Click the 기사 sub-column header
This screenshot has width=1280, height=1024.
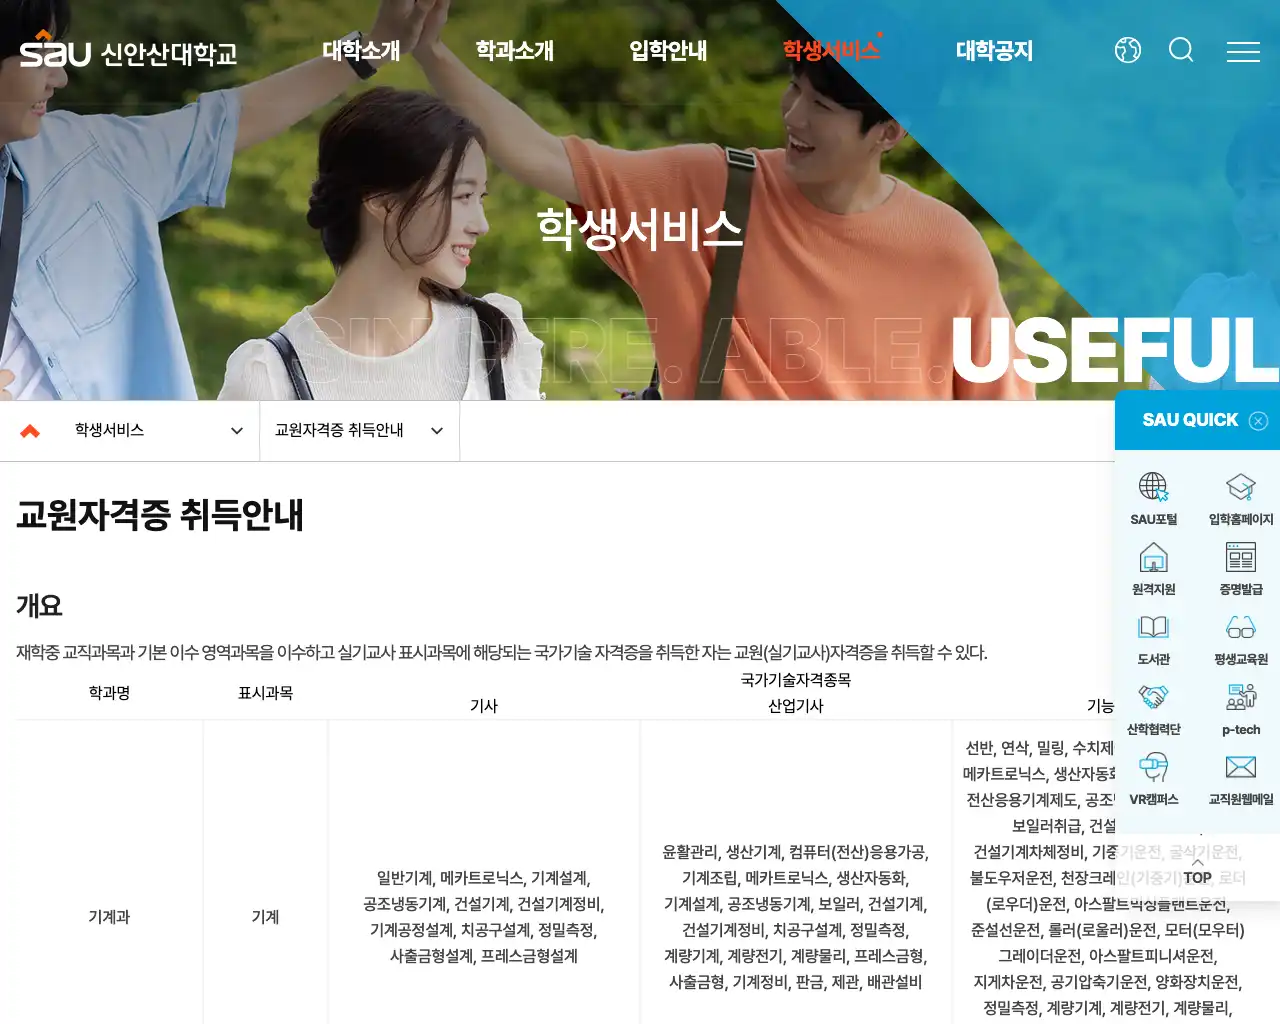484,706
